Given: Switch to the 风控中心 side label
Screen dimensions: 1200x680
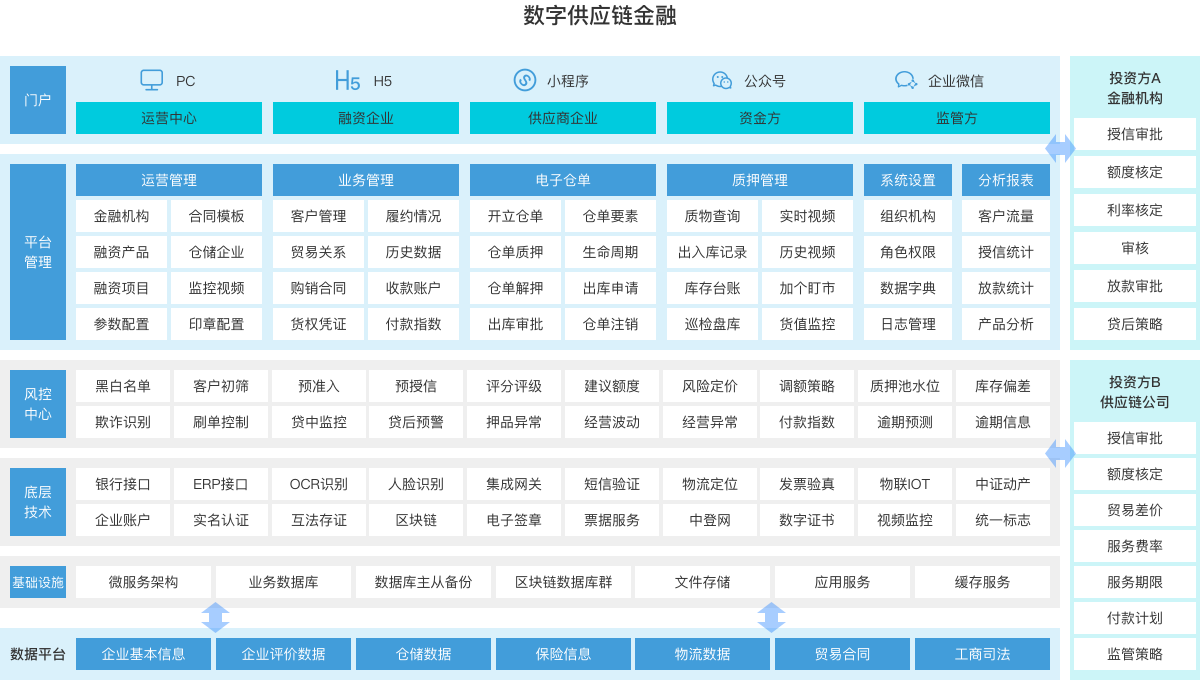Looking at the screenshot, I should click(x=38, y=404).
